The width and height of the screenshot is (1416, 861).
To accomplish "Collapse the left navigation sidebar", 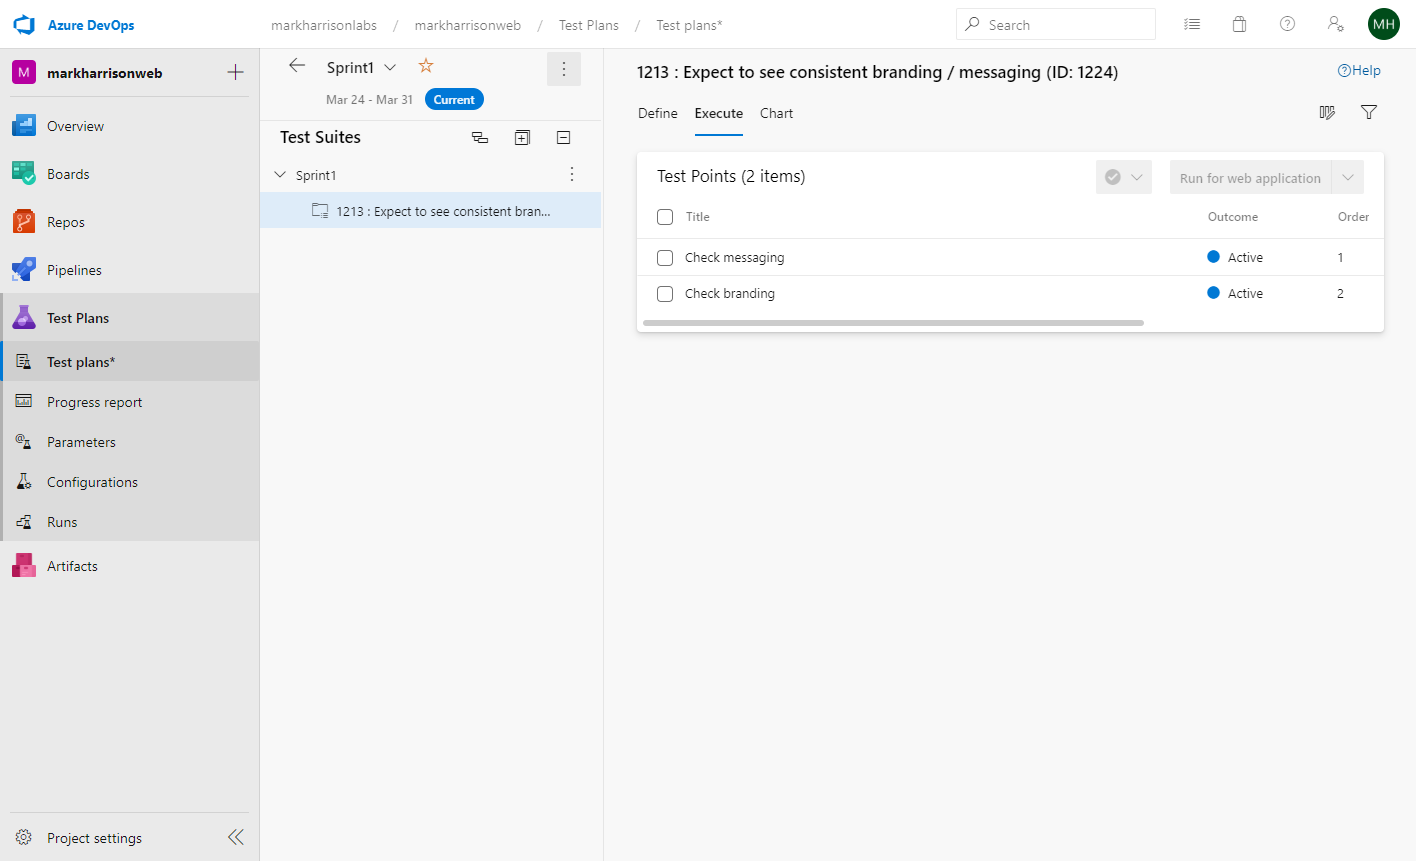I will [236, 837].
